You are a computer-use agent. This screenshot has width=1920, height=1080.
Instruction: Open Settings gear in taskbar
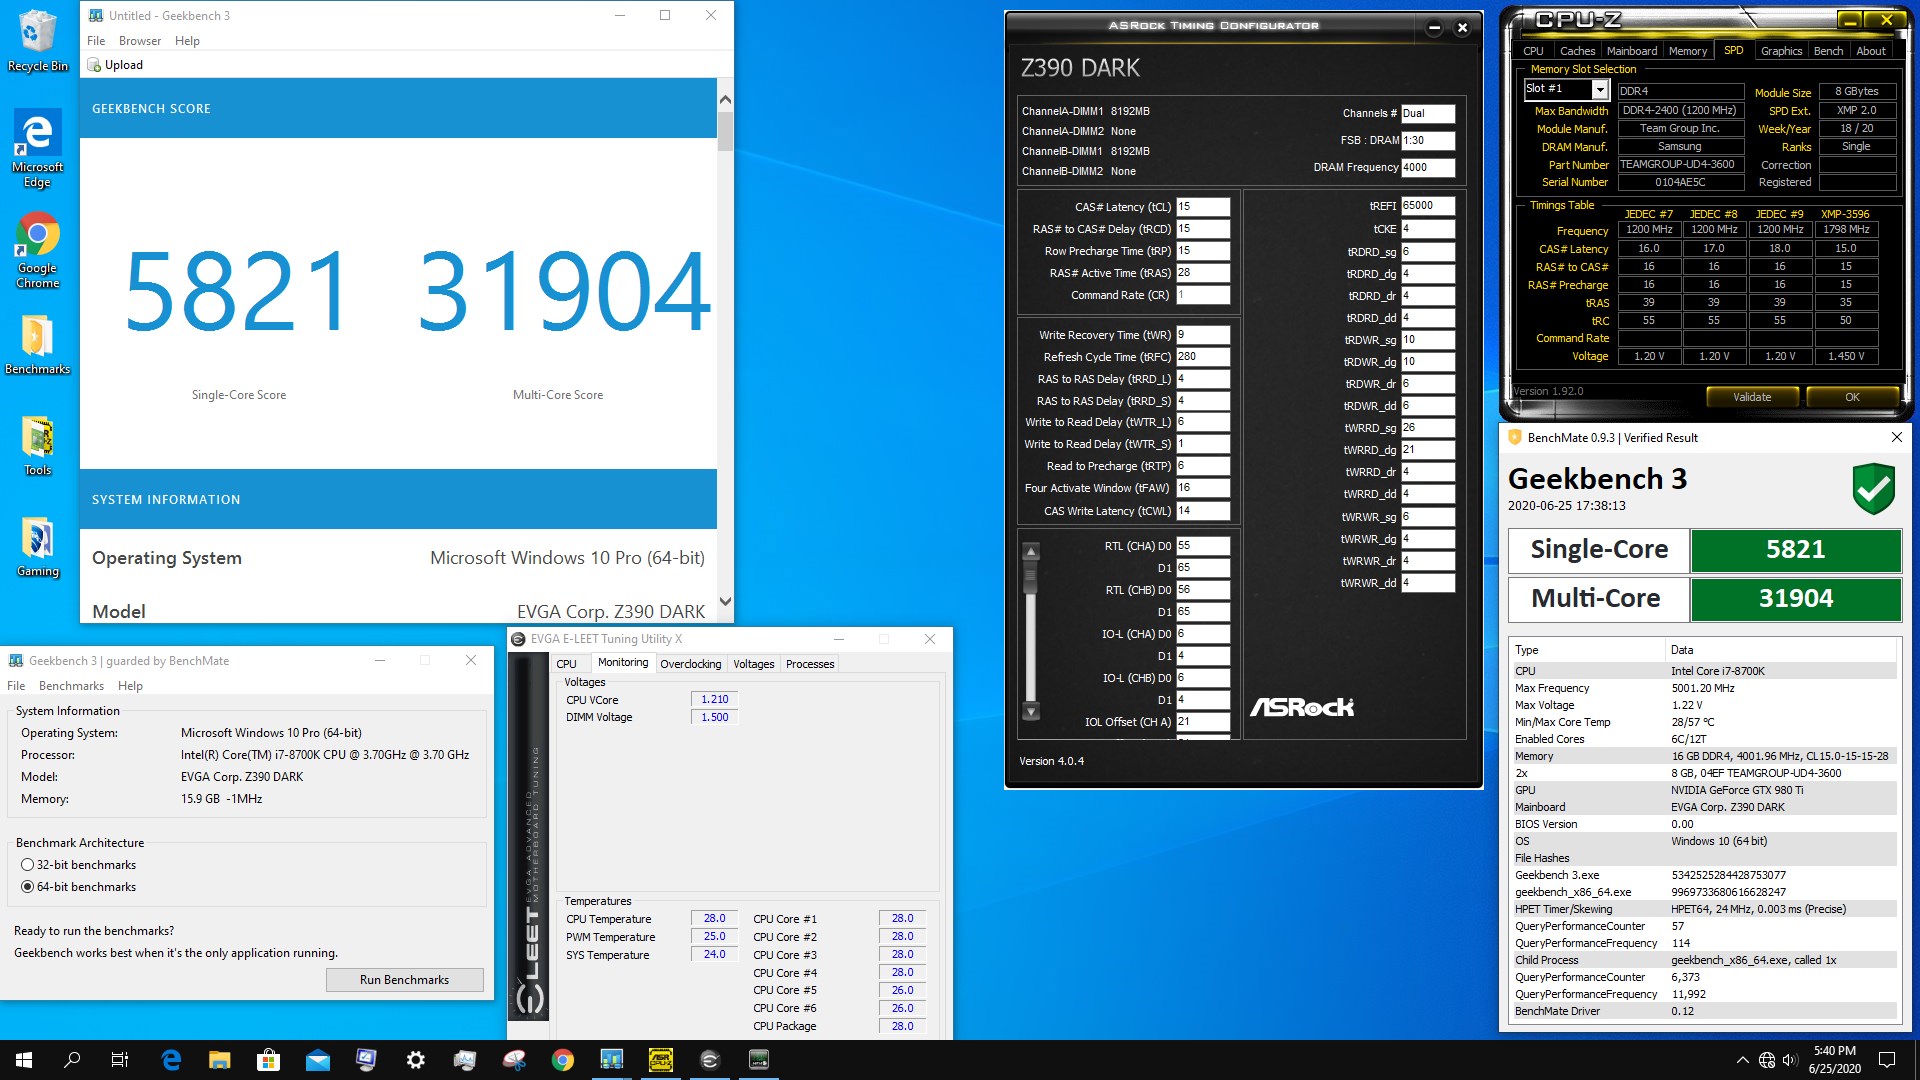tap(415, 1060)
